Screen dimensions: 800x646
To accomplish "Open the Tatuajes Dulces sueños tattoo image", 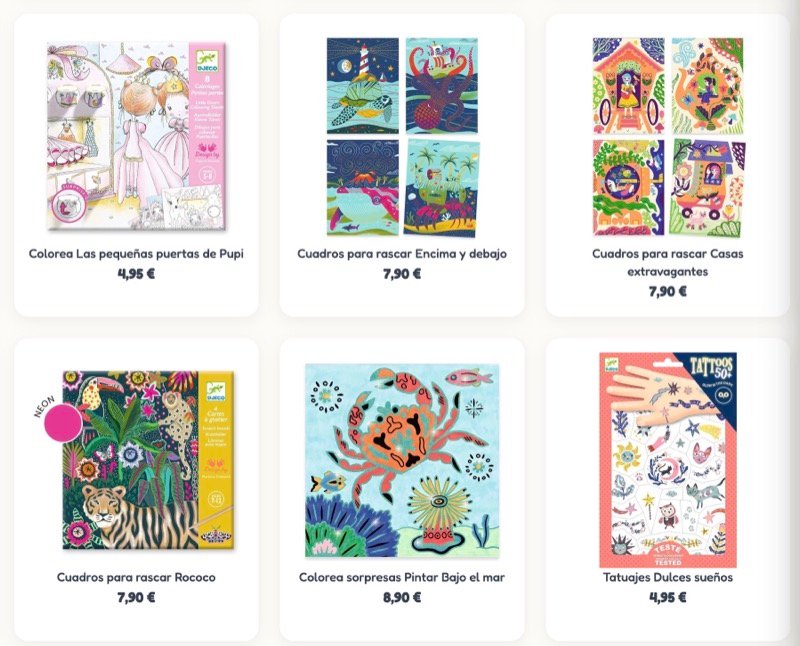I will [668, 460].
